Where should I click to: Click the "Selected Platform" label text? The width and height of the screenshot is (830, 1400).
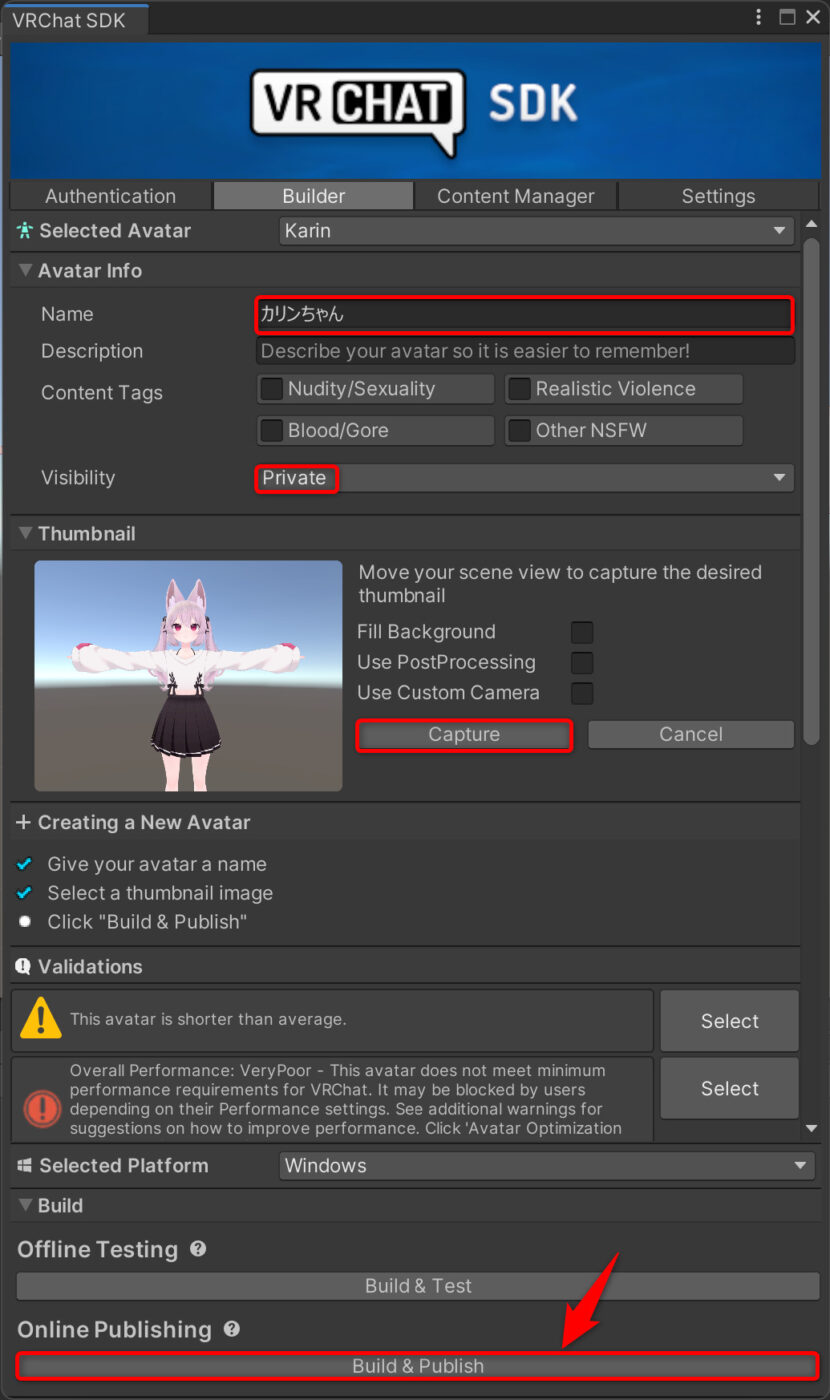coord(124,1166)
